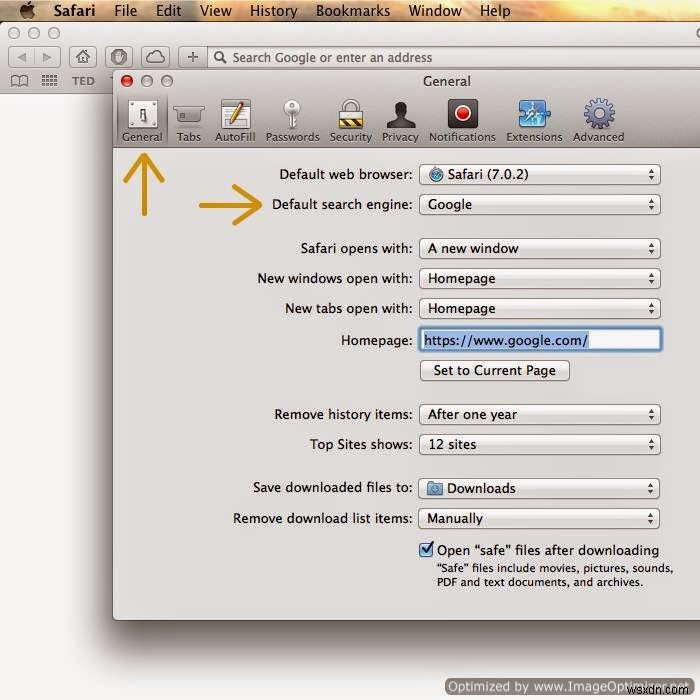Open the Bookmarks menu
Screen dimensions: 700x700
[353, 10]
